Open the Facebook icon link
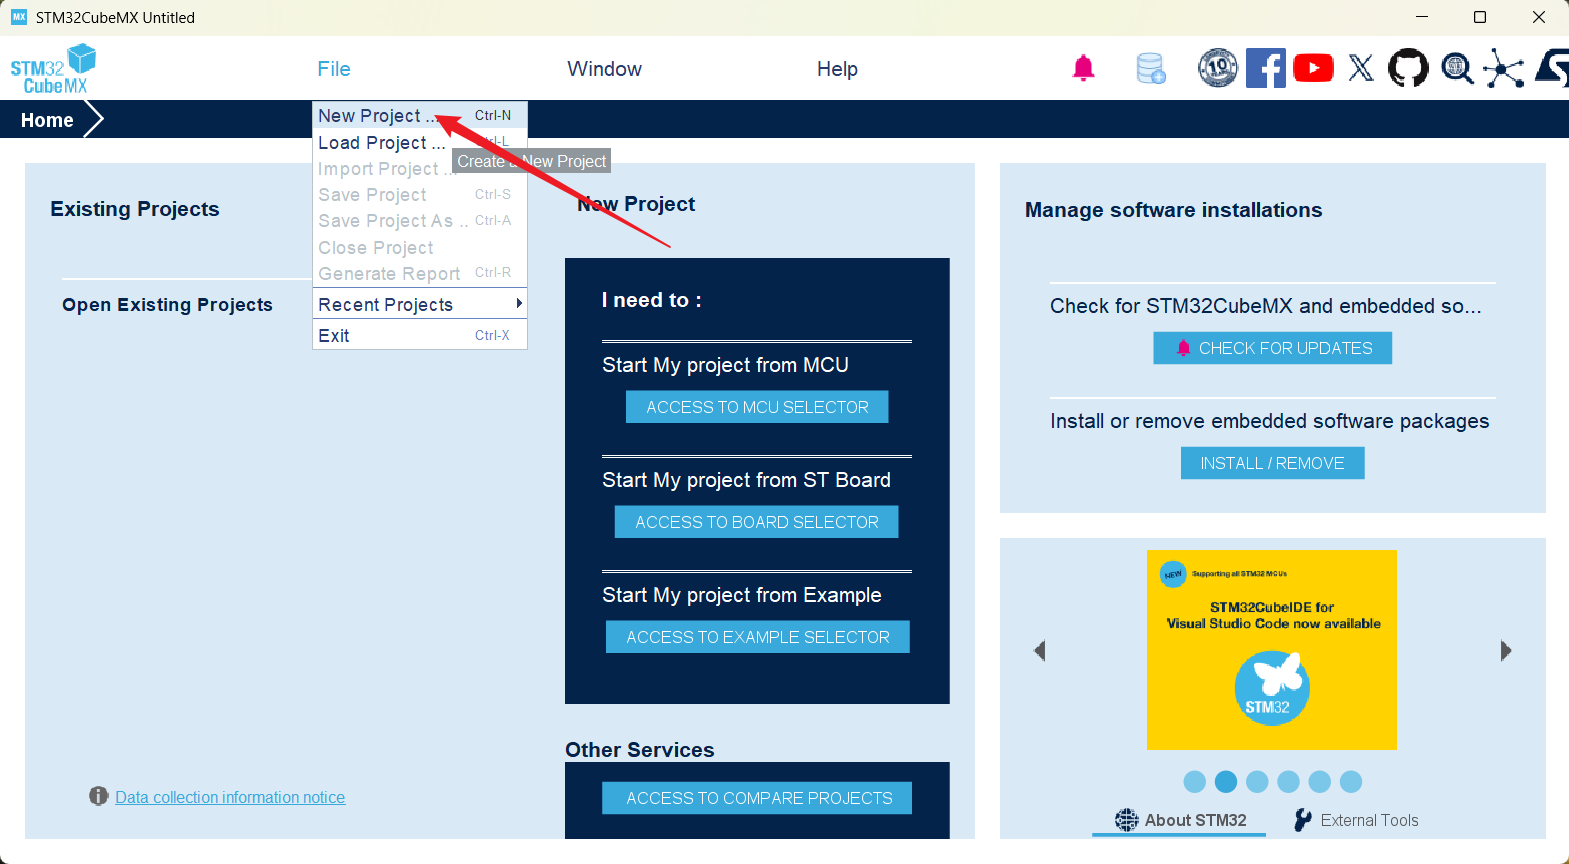Image resolution: width=1569 pixels, height=864 pixels. (x=1265, y=68)
